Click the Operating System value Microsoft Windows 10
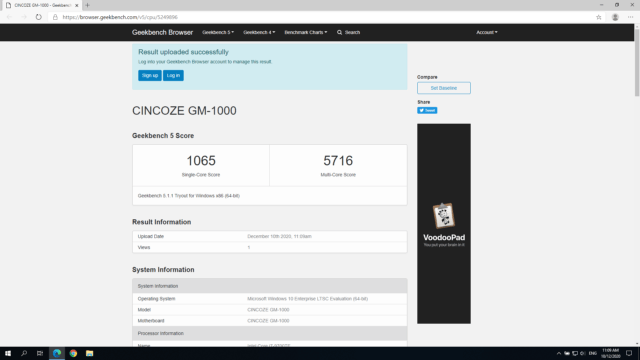The image size is (640, 360). (307, 299)
